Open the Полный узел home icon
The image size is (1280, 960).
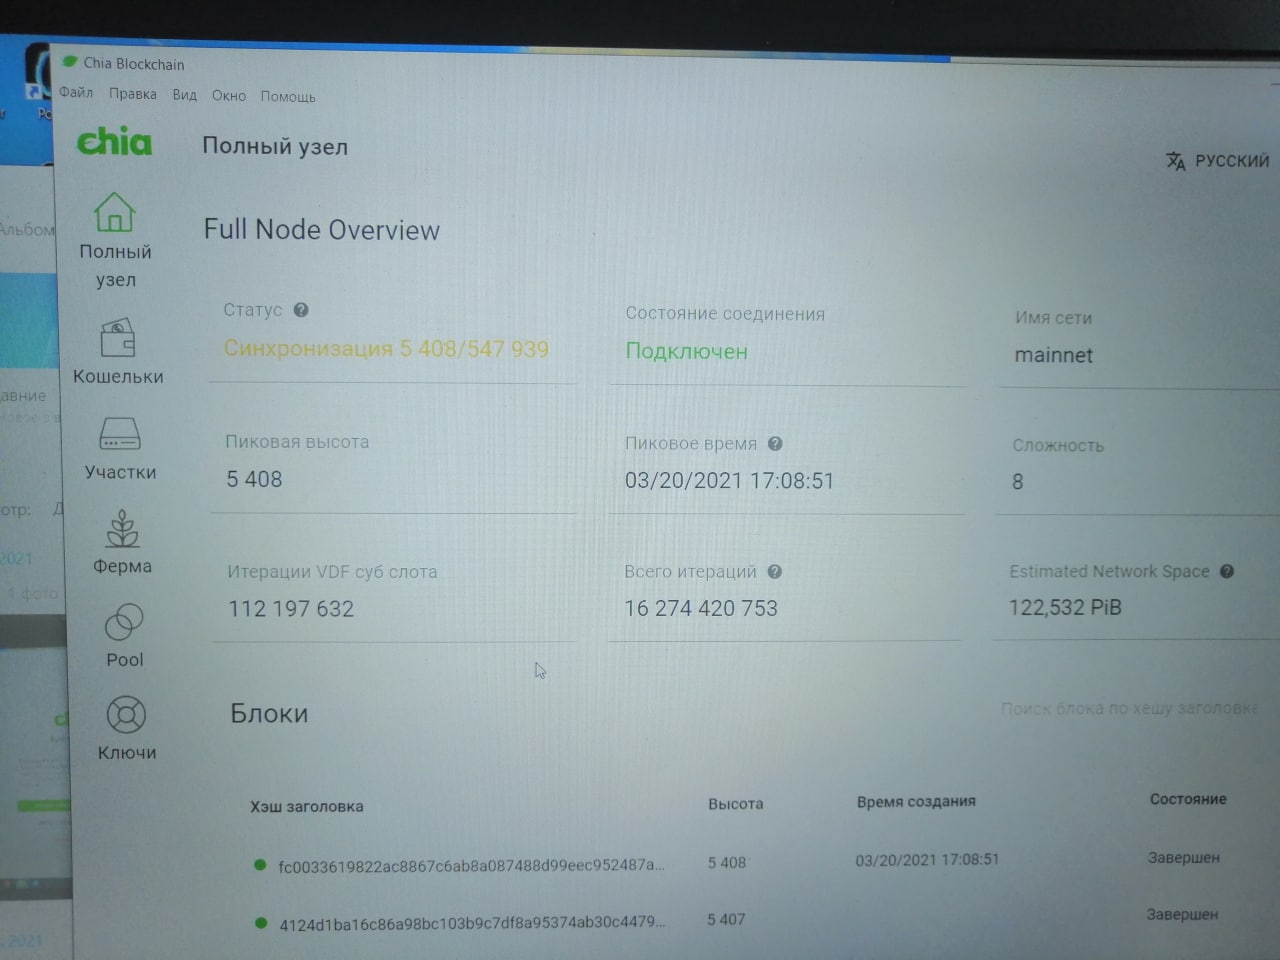[x=114, y=212]
